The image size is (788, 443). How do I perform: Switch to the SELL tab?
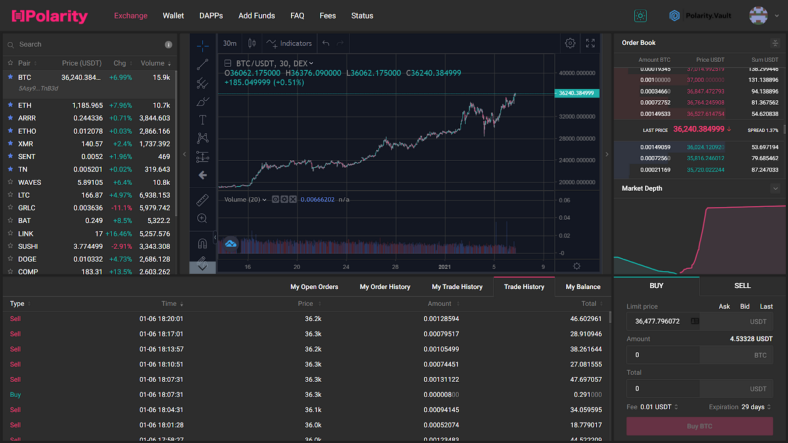click(x=742, y=286)
